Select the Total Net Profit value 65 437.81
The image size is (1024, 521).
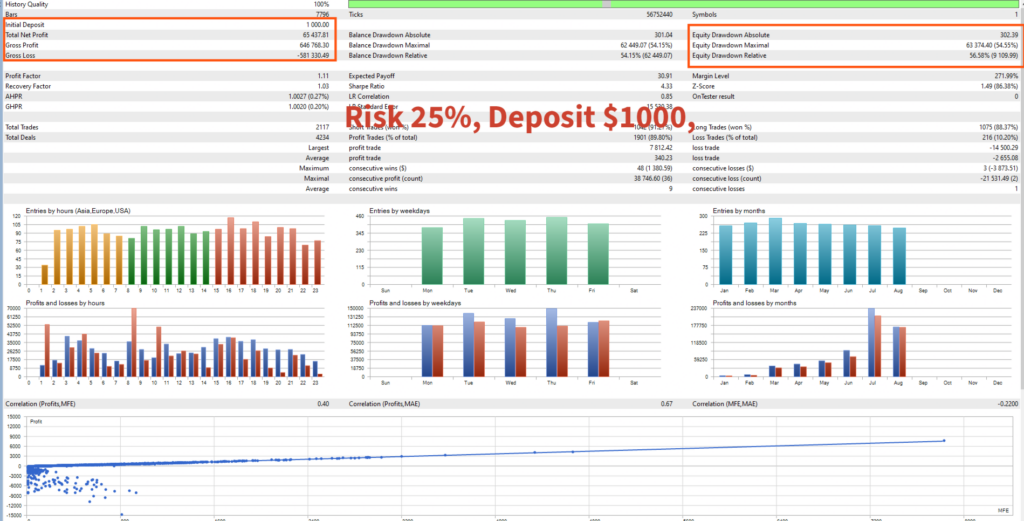(x=315, y=35)
